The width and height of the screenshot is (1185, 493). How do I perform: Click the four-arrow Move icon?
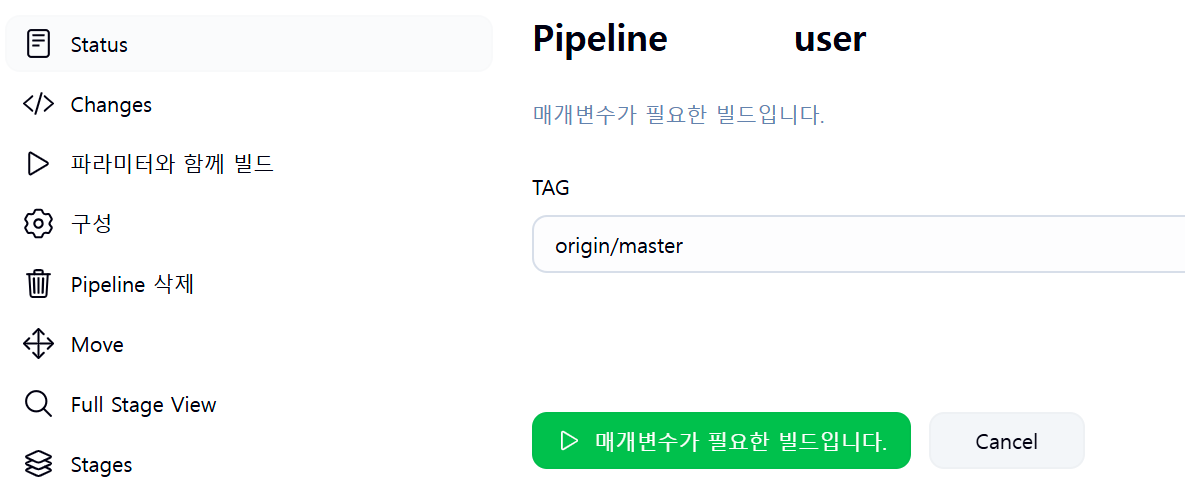pyautogui.click(x=38, y=345)
